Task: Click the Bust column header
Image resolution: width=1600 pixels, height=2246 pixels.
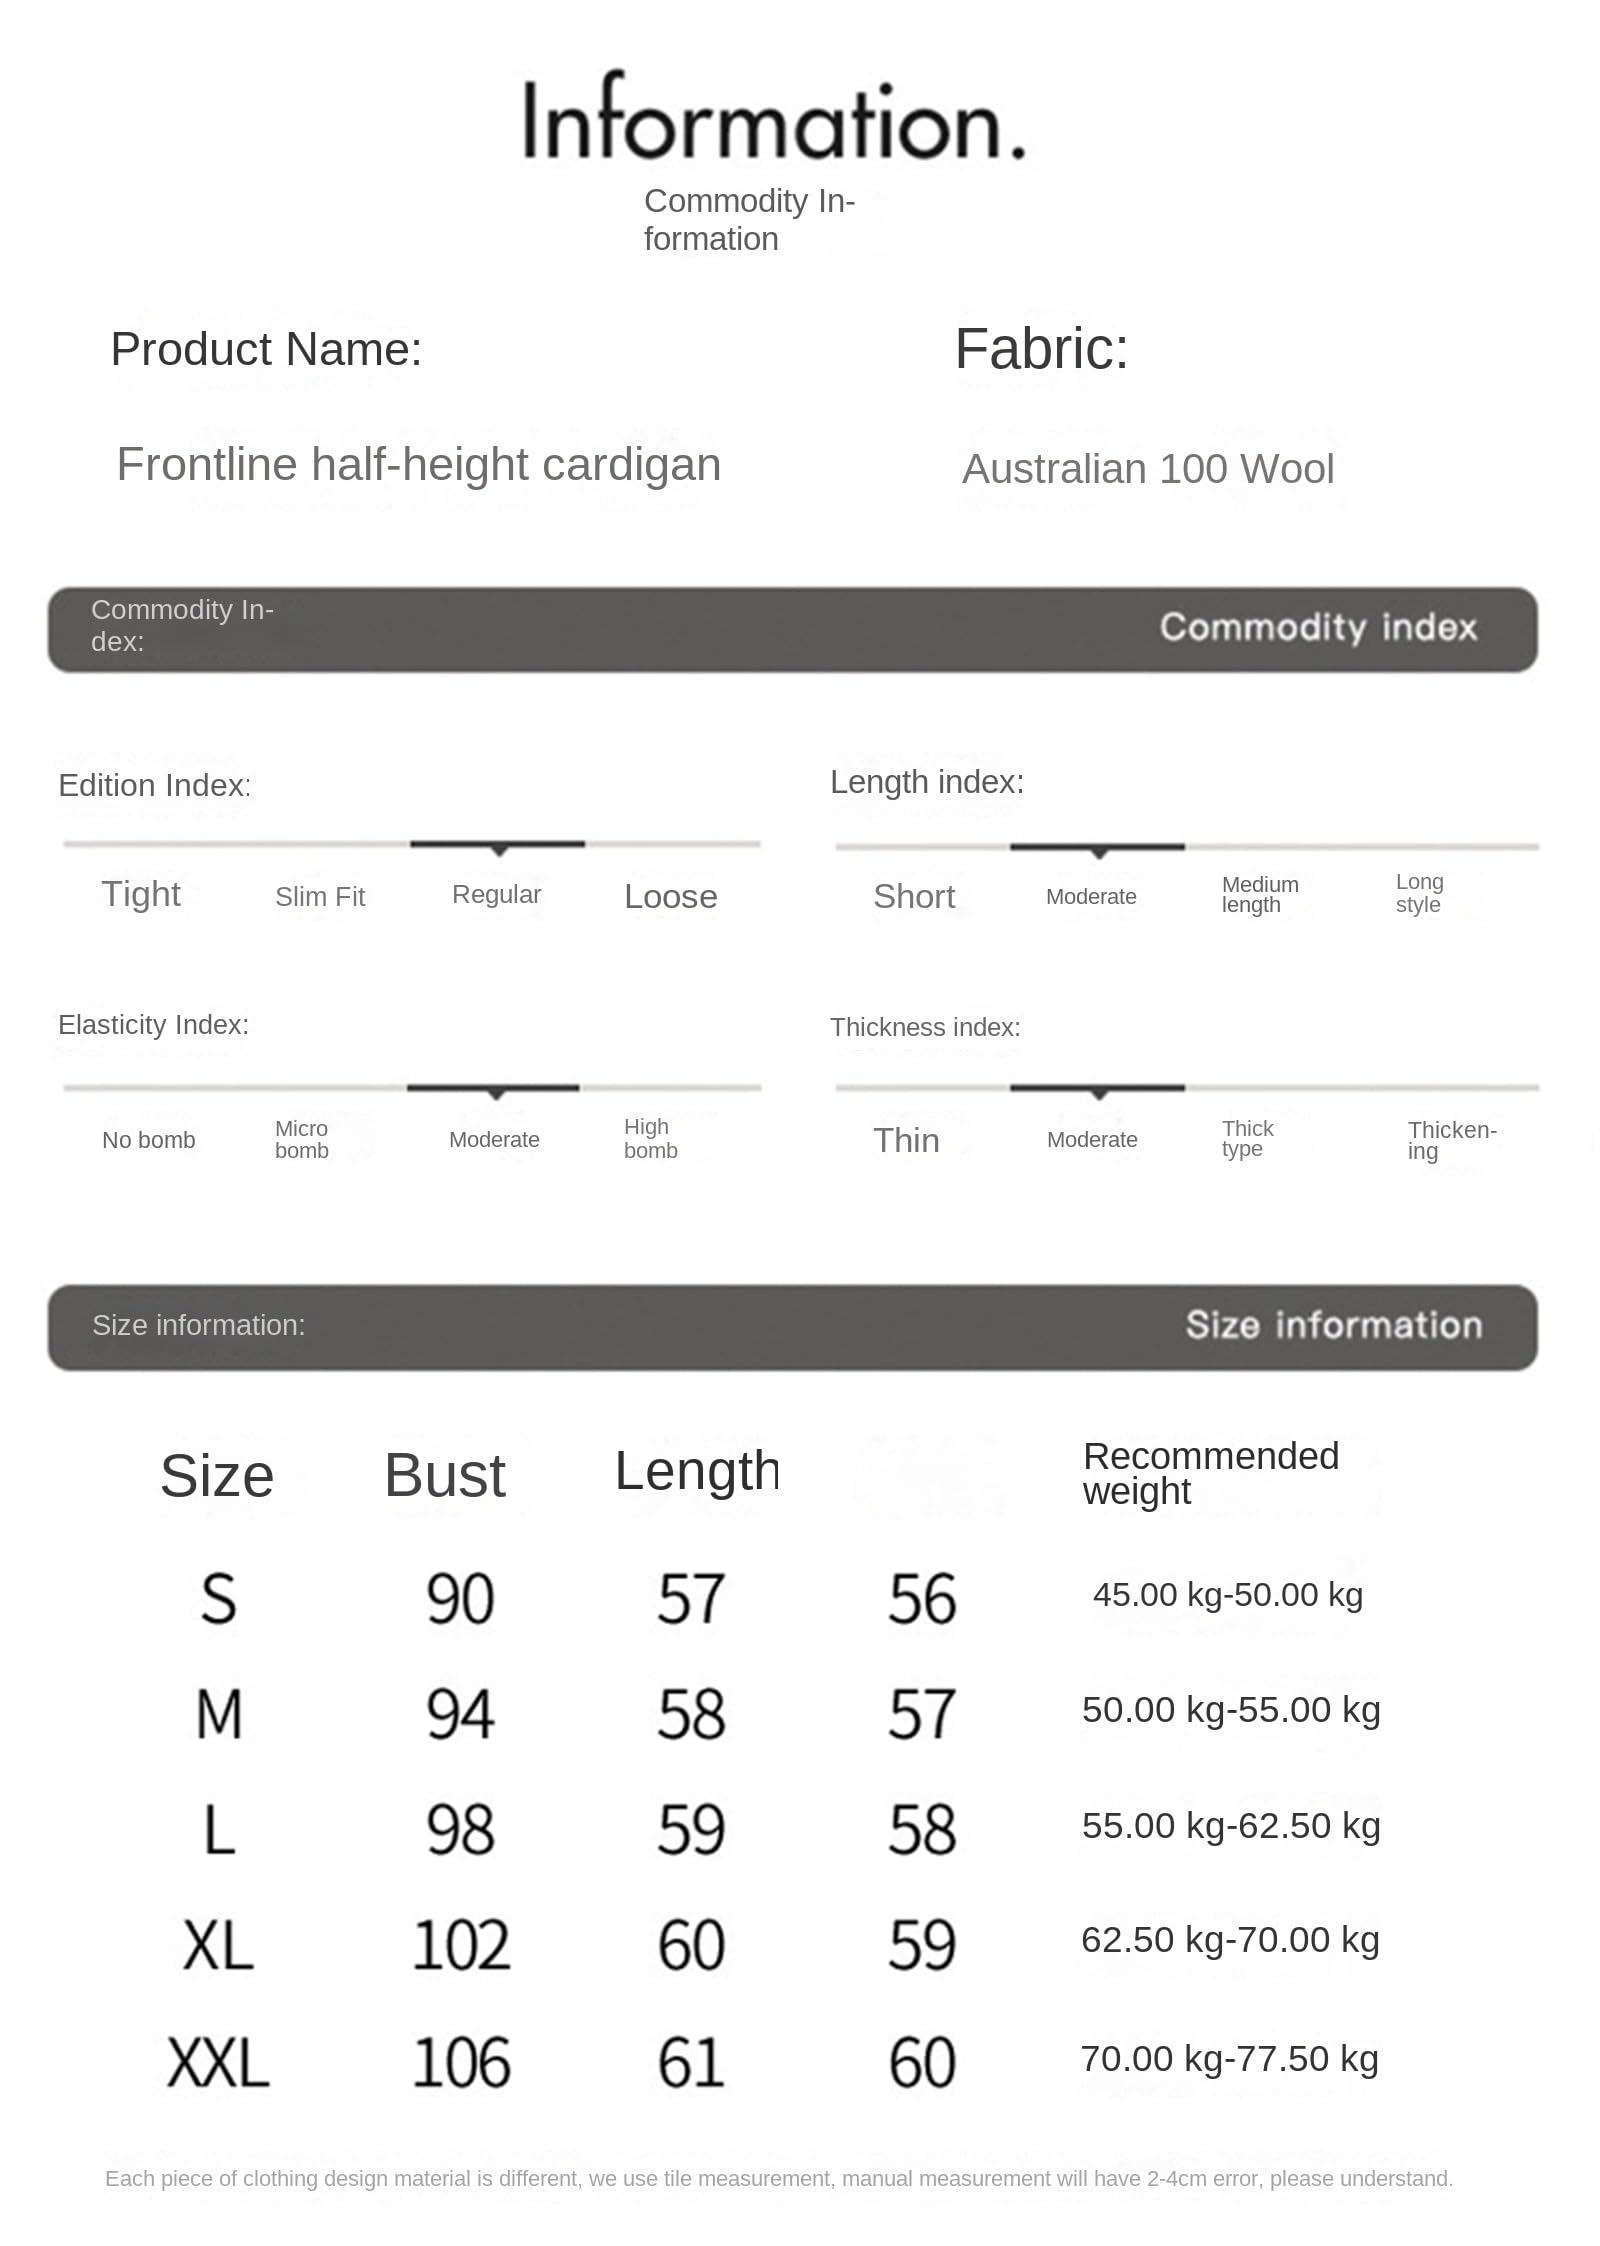Action: [445, 1475]
